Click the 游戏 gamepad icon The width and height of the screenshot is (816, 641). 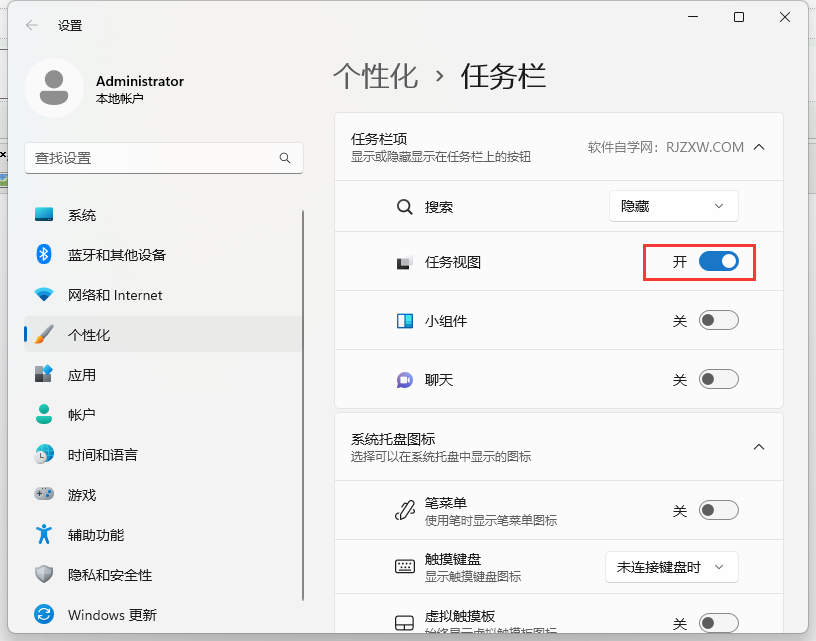pos(43,494)
